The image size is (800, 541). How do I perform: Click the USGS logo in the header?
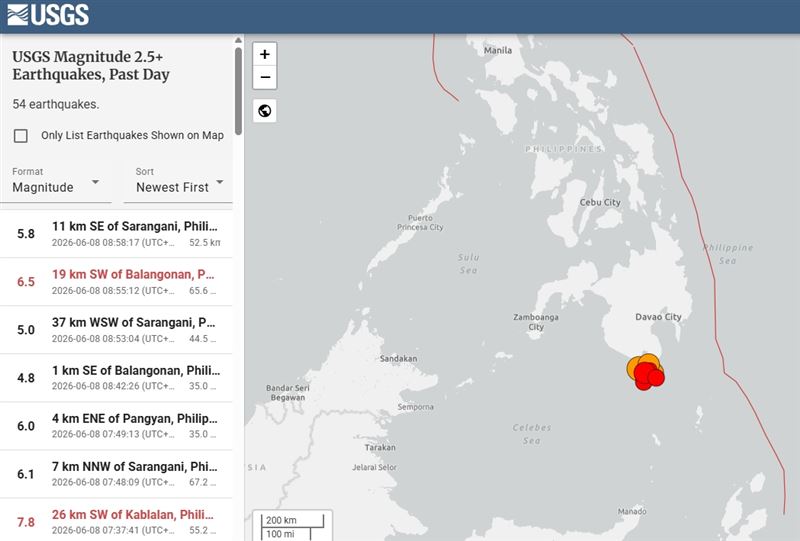[48, 15]
